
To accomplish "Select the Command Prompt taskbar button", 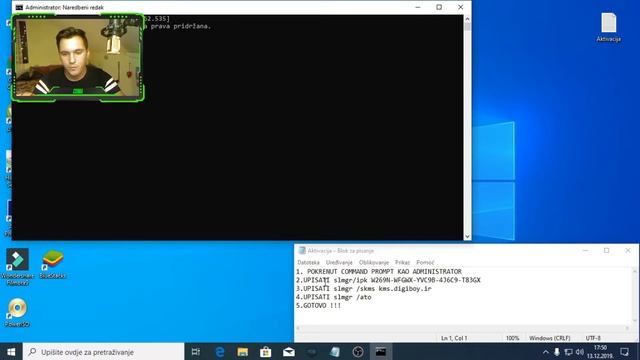I will 381,352.
